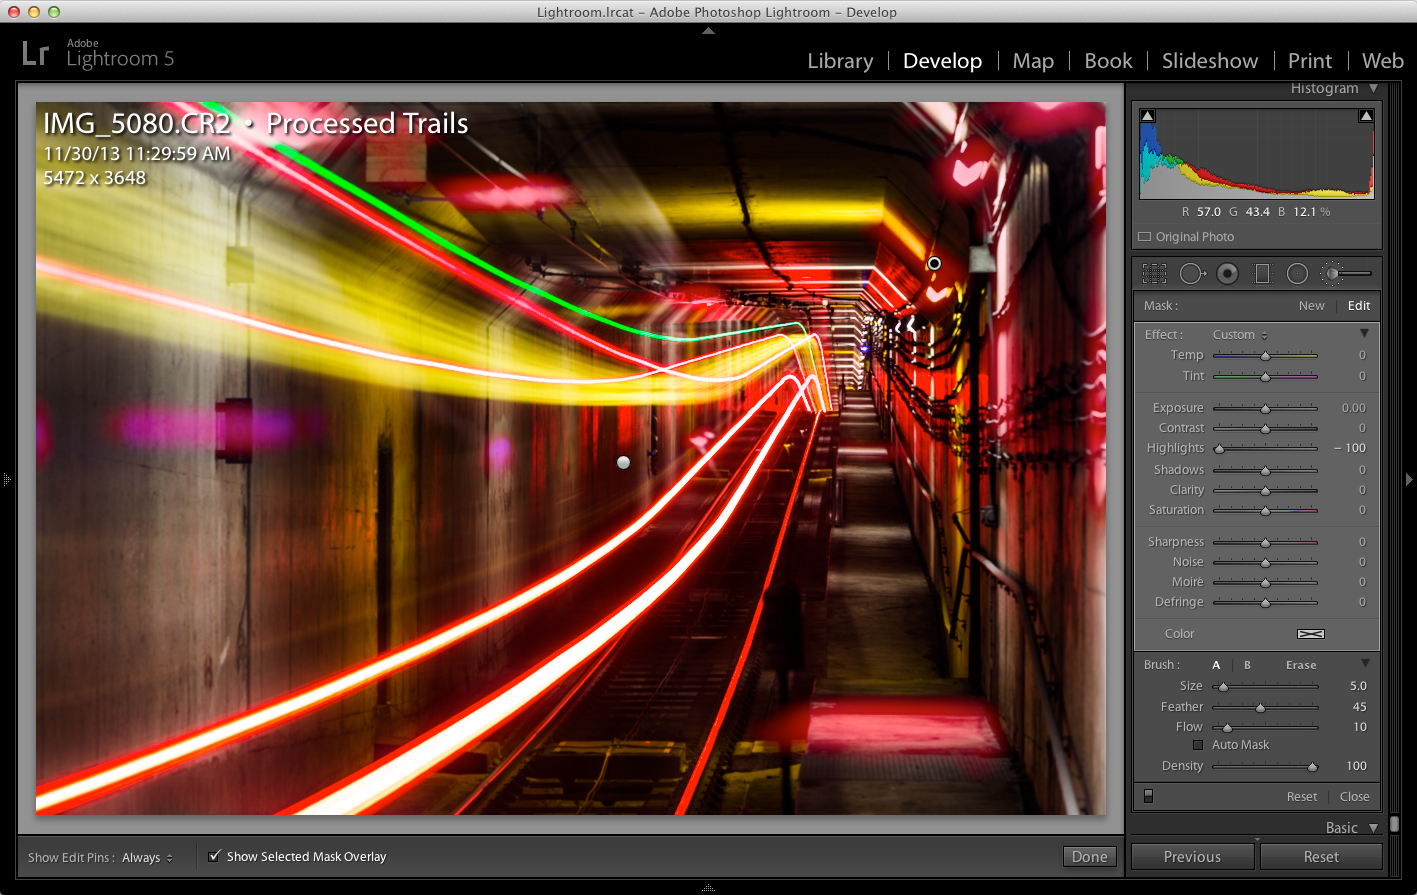
Task: Open the Color swatch picker
Action: tap(1310, 634)
